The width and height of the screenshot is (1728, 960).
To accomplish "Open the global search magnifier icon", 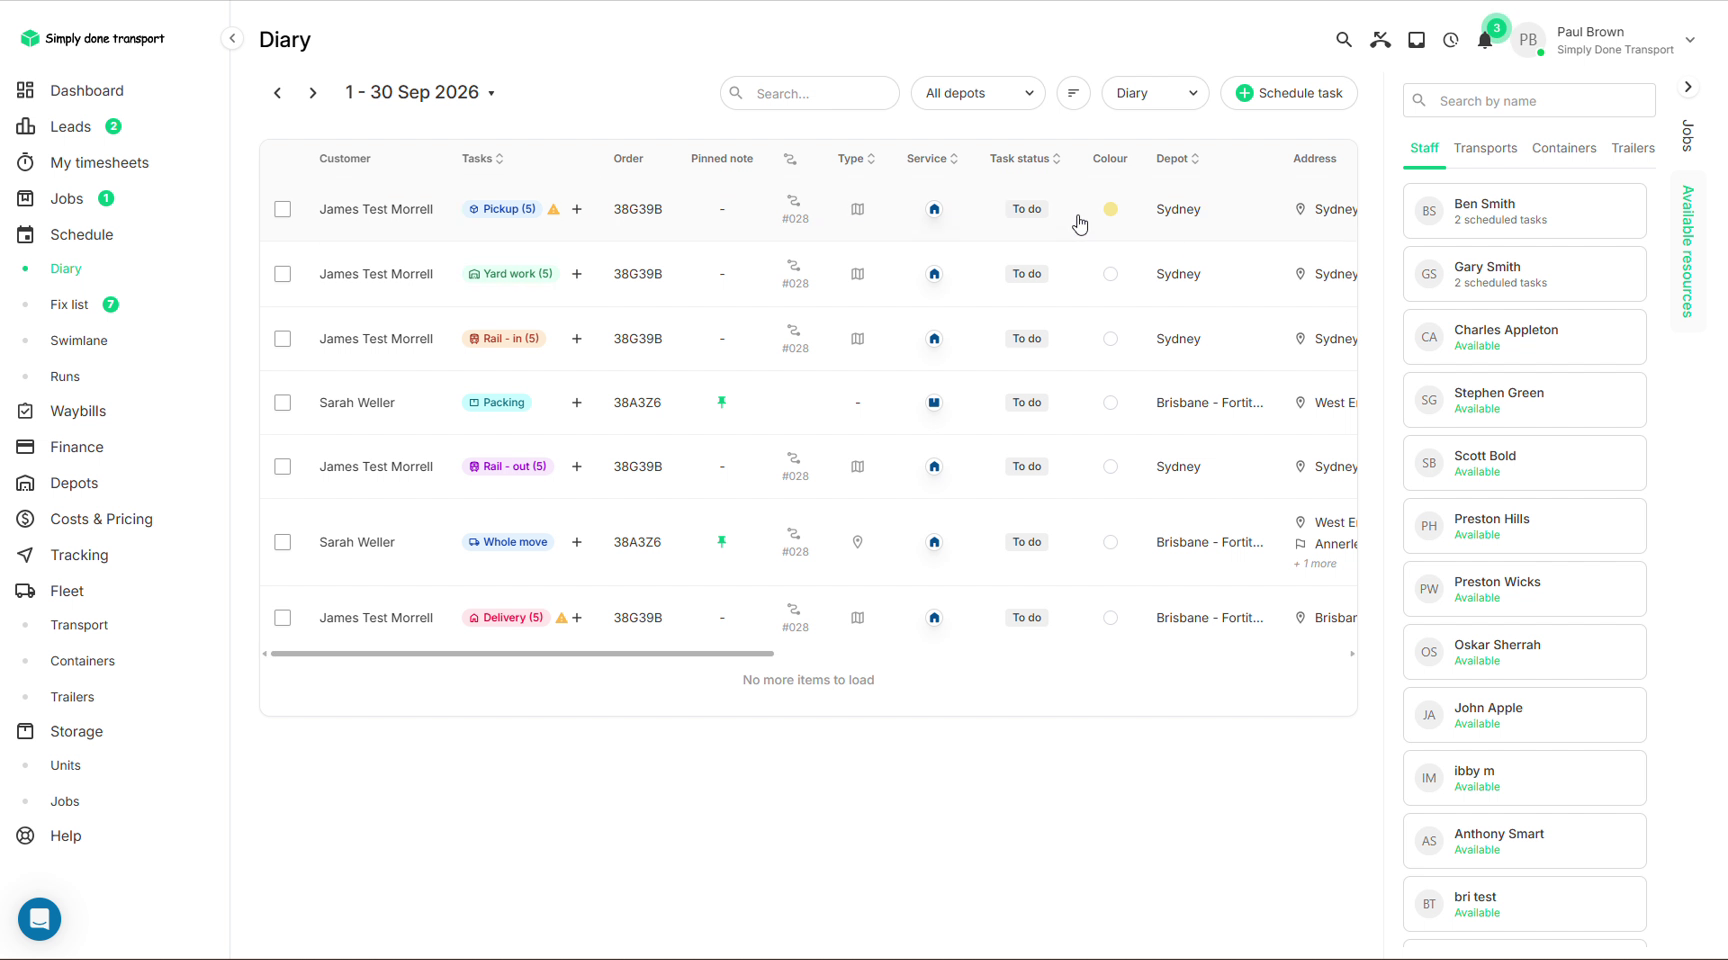I will (1343, 40).
